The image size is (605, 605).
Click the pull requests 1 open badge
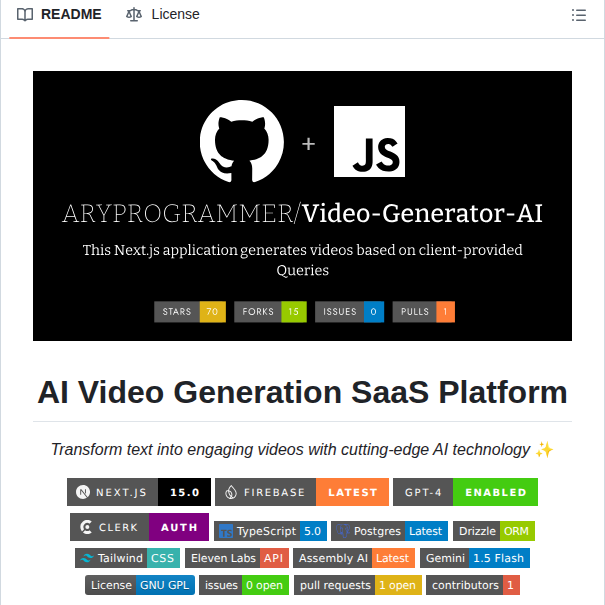tap(358, 585)
